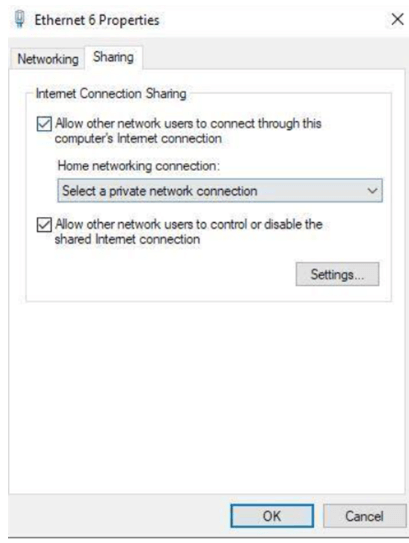Viewport: 409px width, 543px height.
Task: Click the 'Ethernet 6 Properties' title text
Action: pyautogui.click(x=97, y=20)
